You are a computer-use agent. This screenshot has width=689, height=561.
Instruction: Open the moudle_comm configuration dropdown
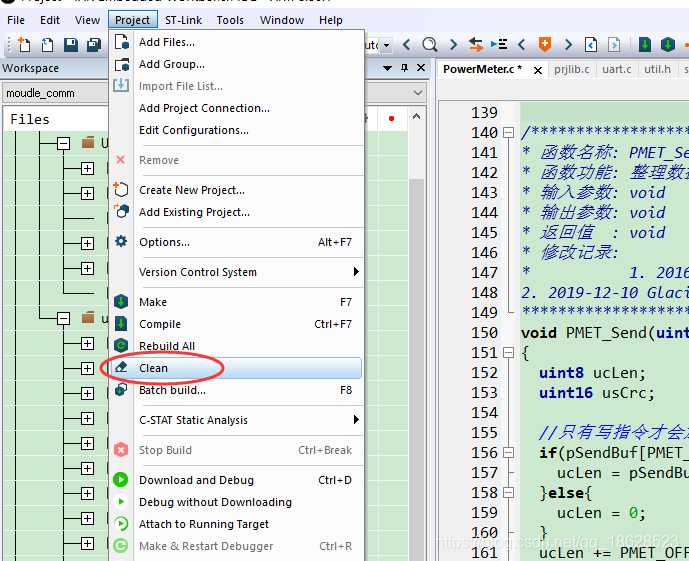(418, 93)
